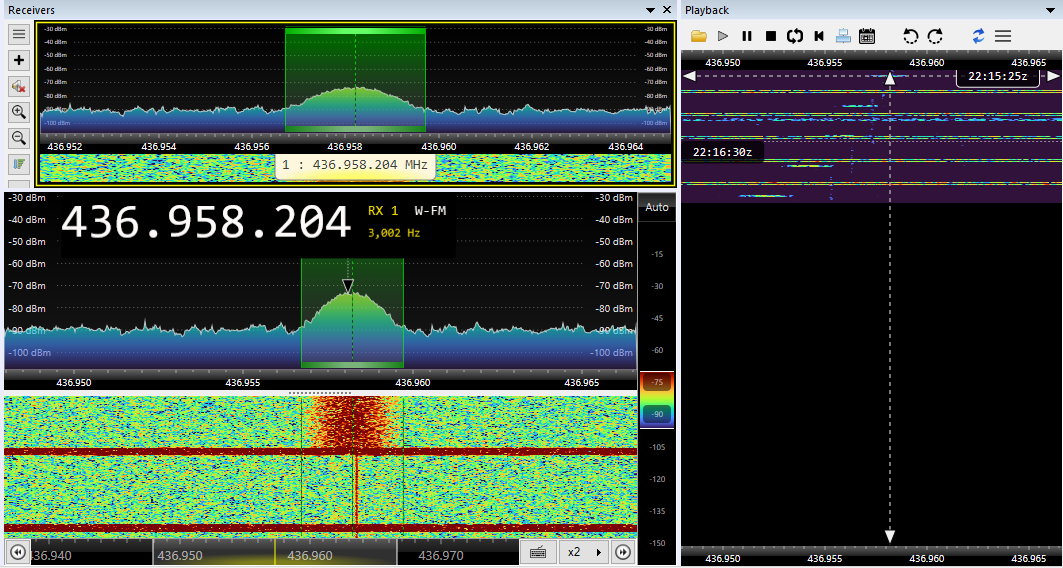Screen dimensions: 1063x568
Task: Open the keyboard frequency entry button
Action: click(538, 552)
